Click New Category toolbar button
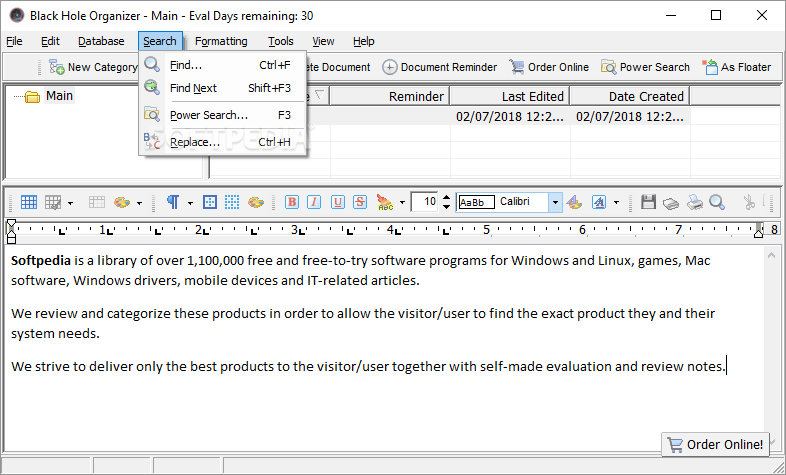The width and height of the screenshot is (786, 475). [93, 67]
